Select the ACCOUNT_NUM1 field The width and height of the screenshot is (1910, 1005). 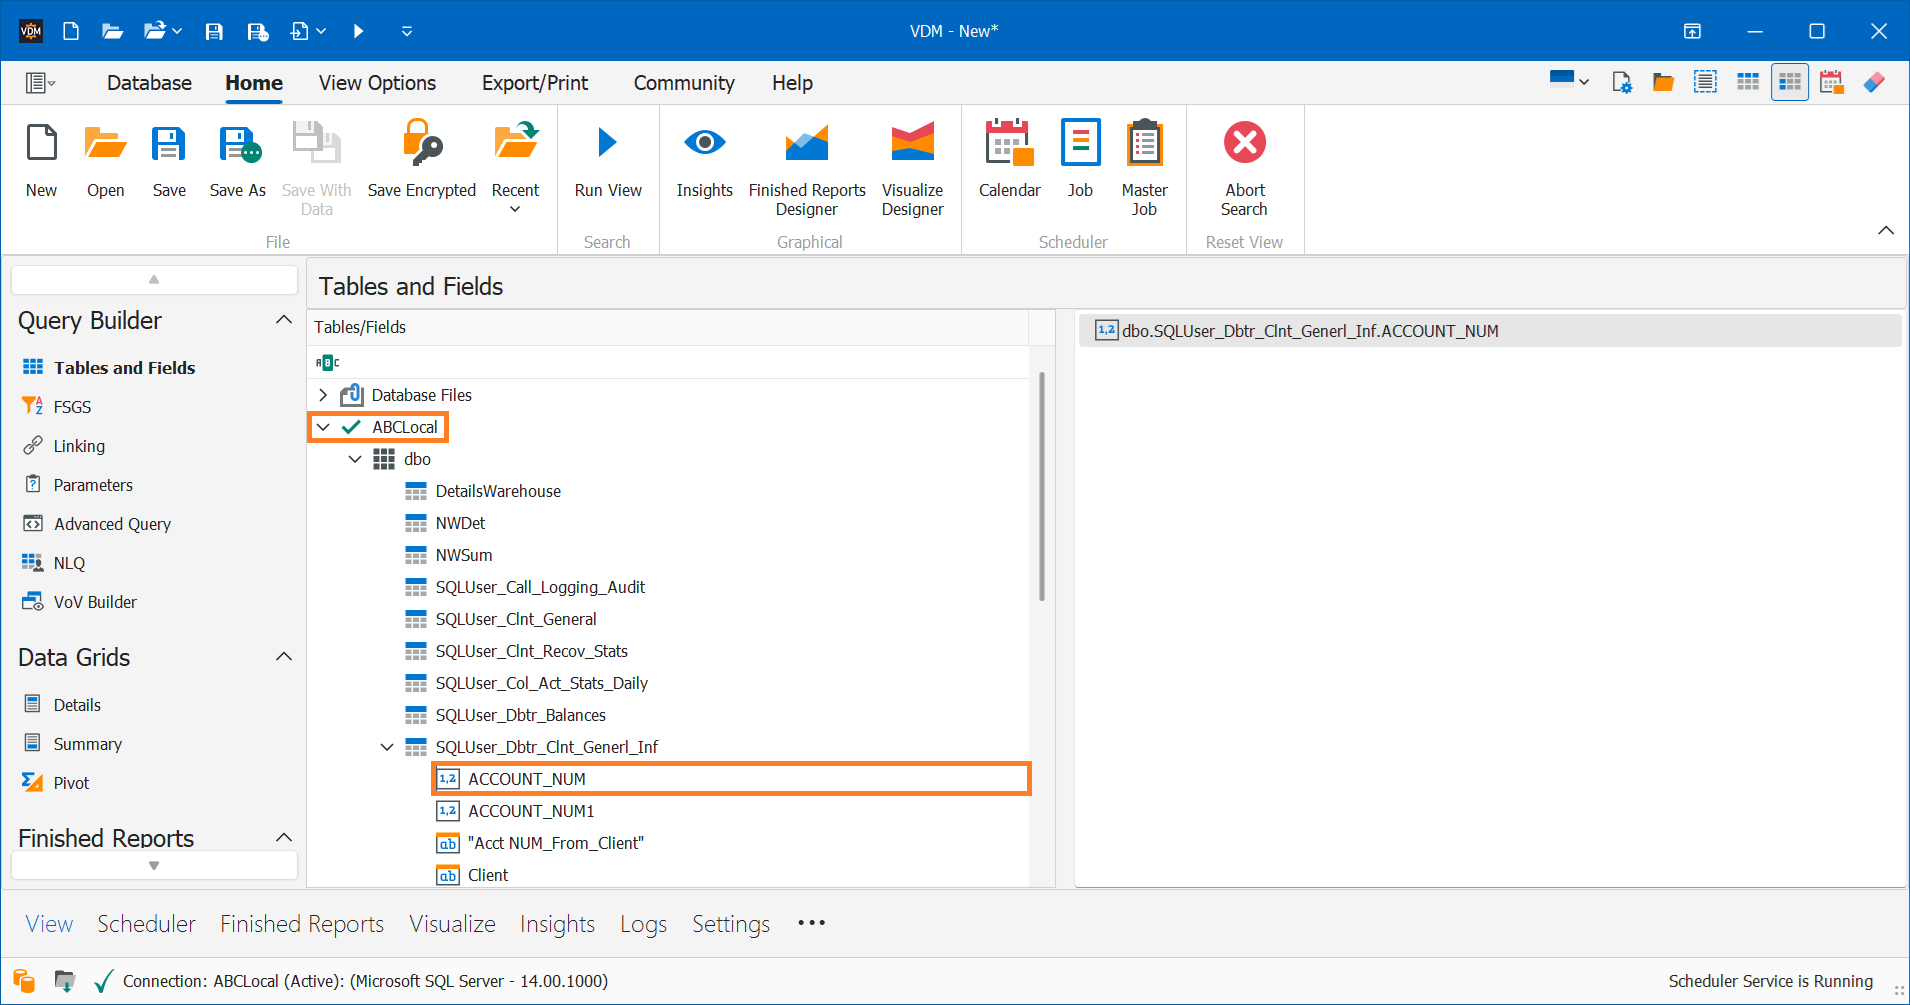pos(530,810)
